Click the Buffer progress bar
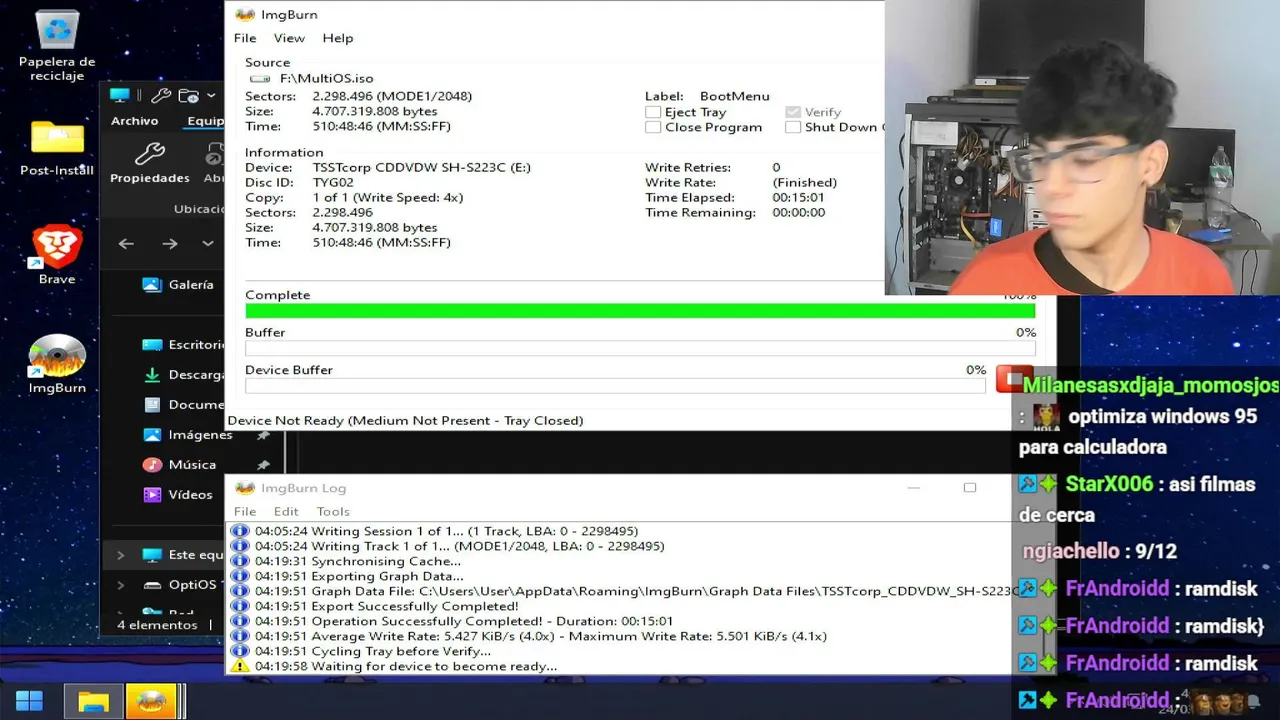 pyautogui.click(x=640, y=348)
